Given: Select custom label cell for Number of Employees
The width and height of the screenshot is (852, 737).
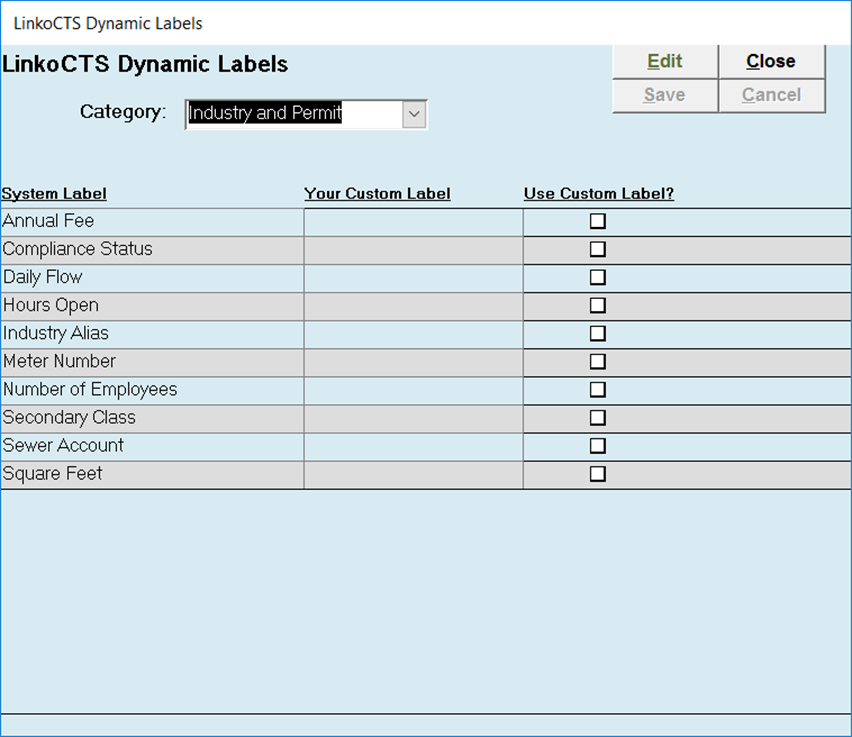Looking at the screenshot, I should pyautogui.click(x=414, y=390).
